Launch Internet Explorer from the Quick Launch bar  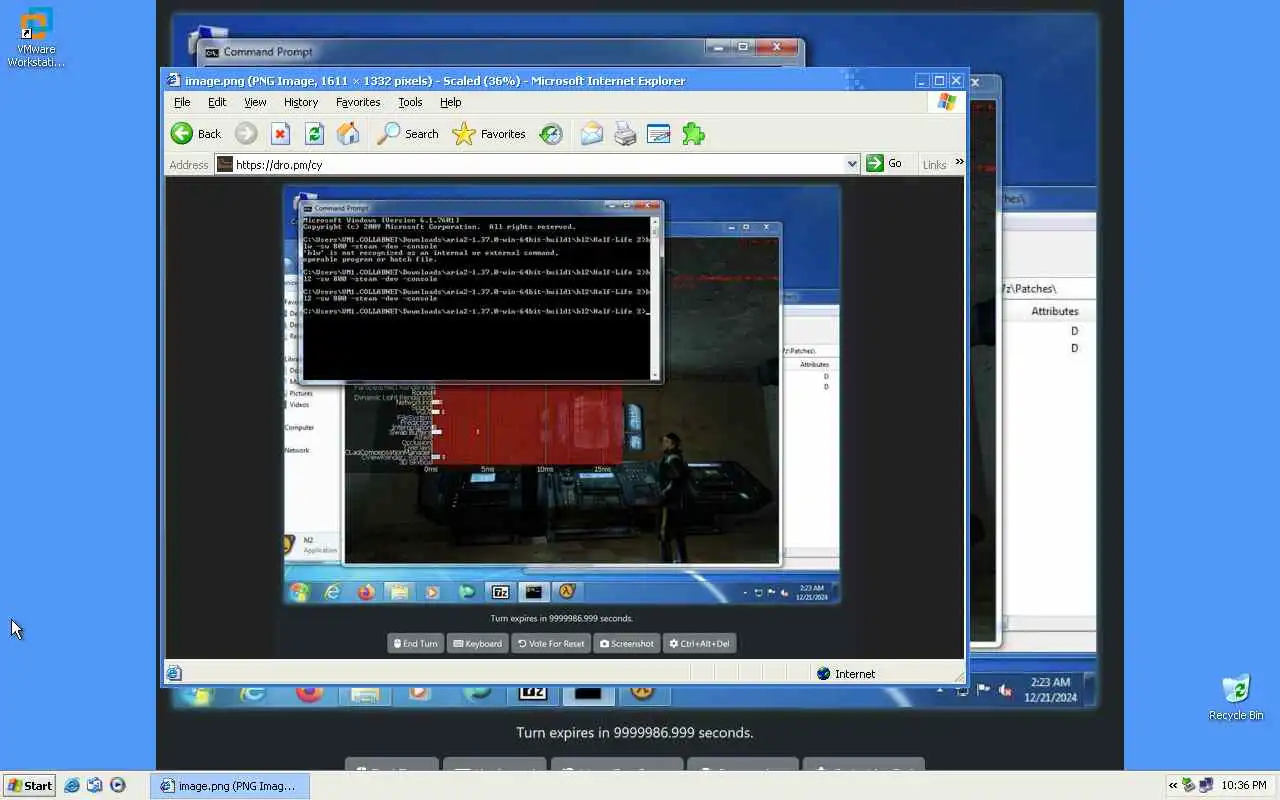72,786
